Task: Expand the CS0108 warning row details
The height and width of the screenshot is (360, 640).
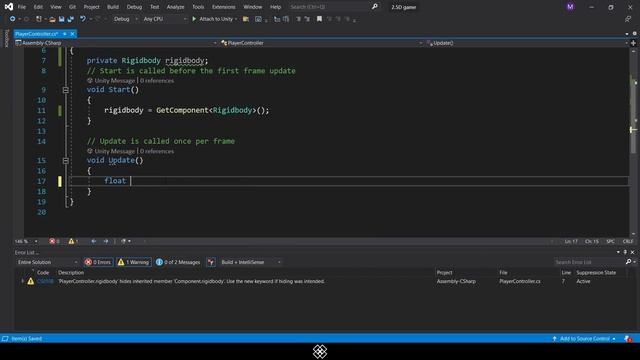Action: tap(22, 281)
